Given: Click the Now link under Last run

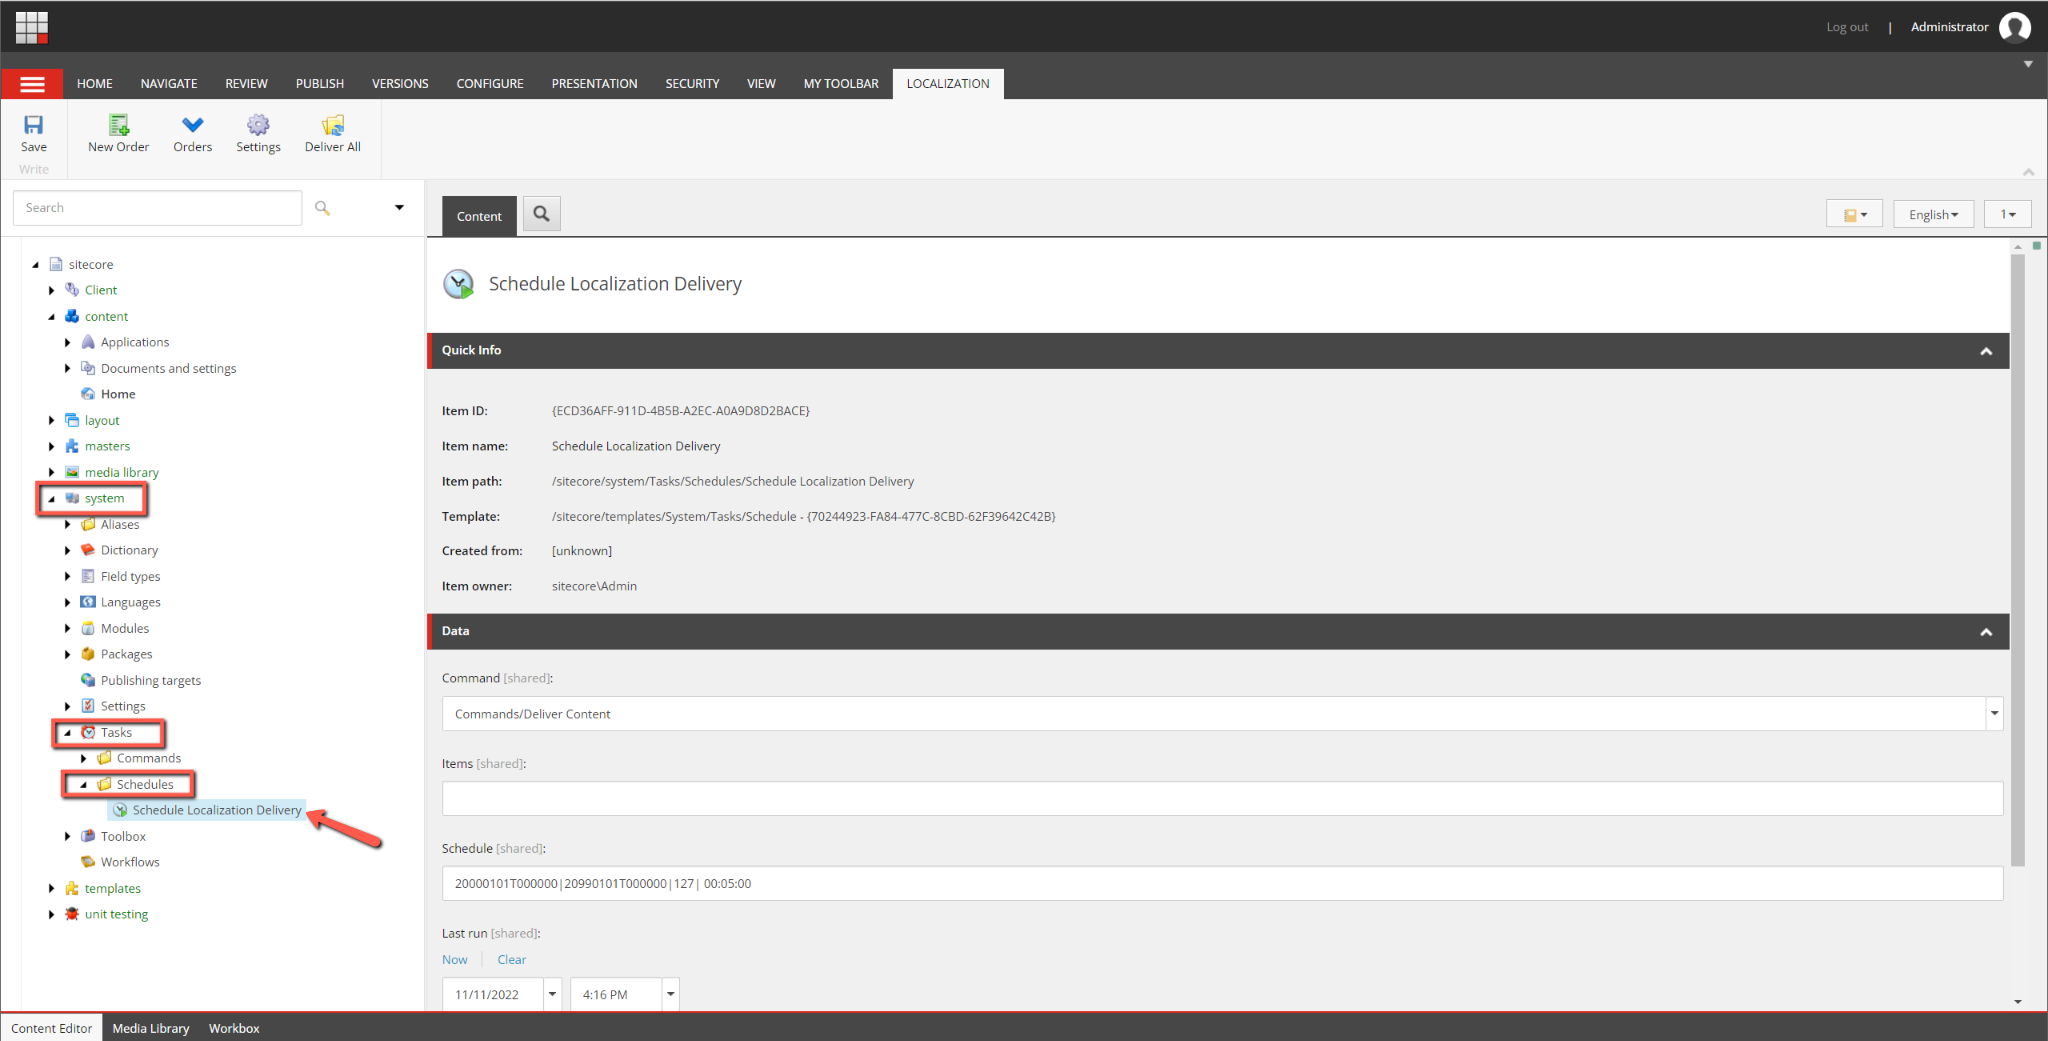Looking at the screenshot, I should point(454,960).
